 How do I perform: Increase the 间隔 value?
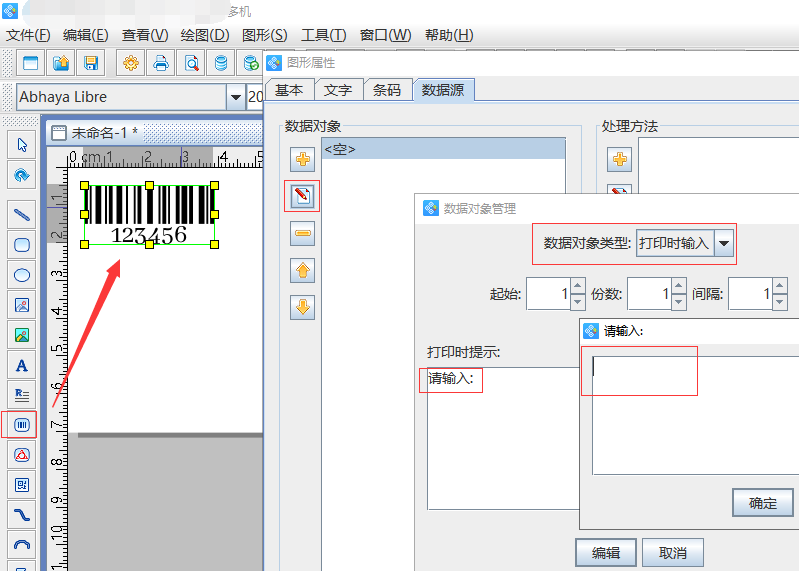tap(780, 286)
